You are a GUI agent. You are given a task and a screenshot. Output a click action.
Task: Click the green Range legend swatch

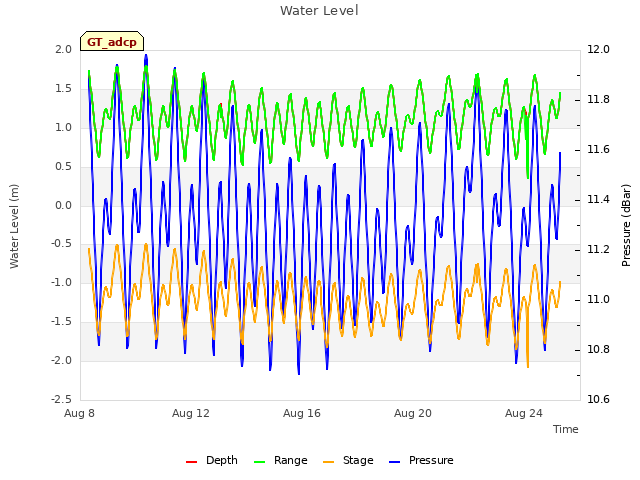(x=260, y=462)
